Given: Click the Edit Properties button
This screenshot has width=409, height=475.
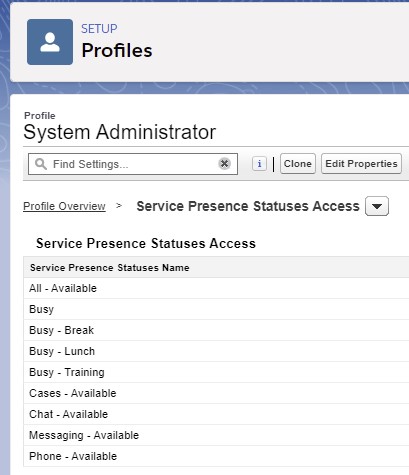Looking at the screenshot, I should [x=361, y=164].
